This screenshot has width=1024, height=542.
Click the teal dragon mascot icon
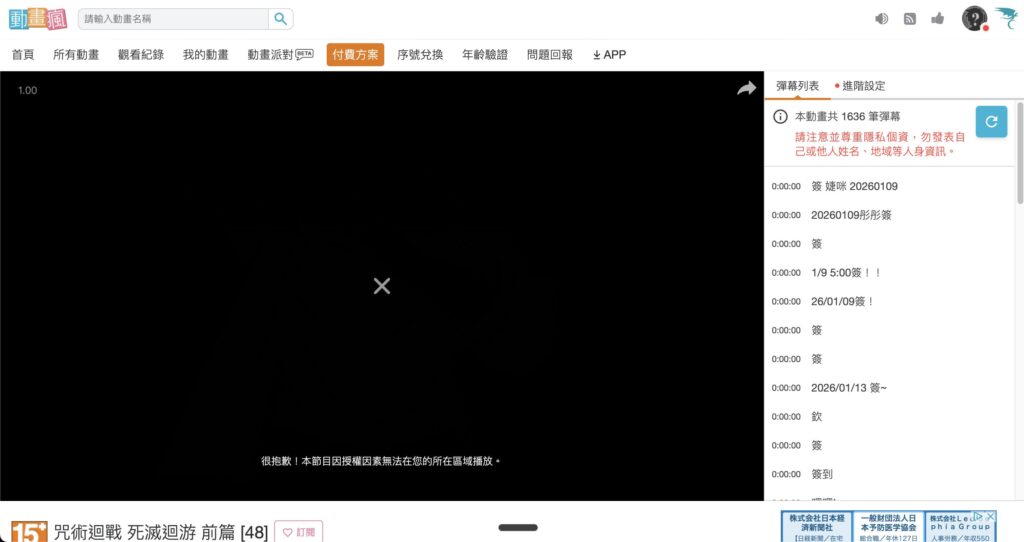[1005, 17]
